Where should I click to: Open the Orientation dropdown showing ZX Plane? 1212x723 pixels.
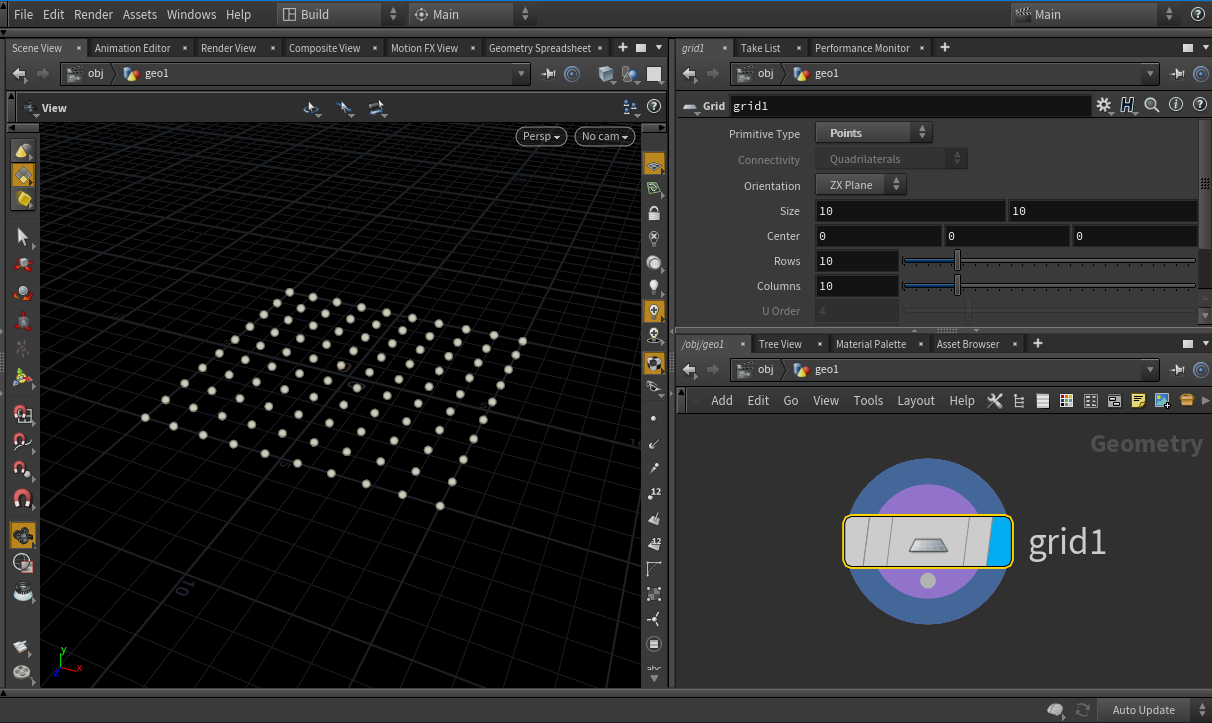[861, 185]
